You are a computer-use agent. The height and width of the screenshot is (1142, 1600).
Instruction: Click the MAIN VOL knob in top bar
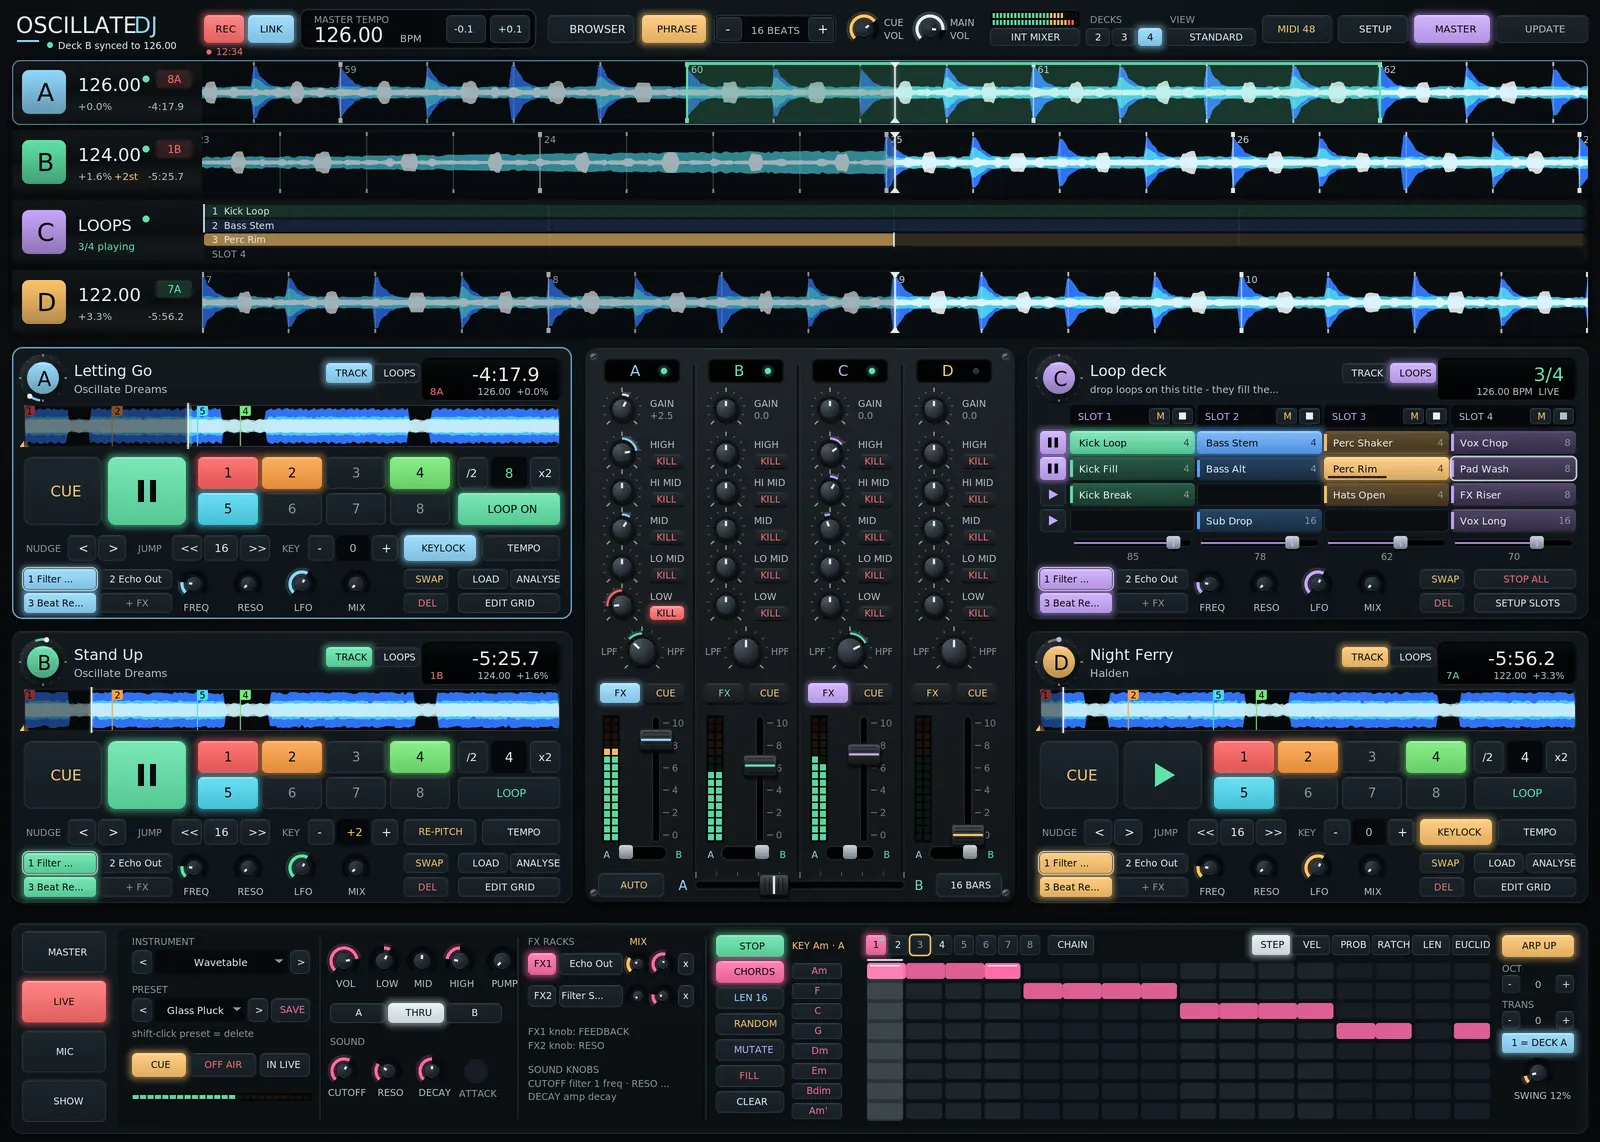(929, 29)
